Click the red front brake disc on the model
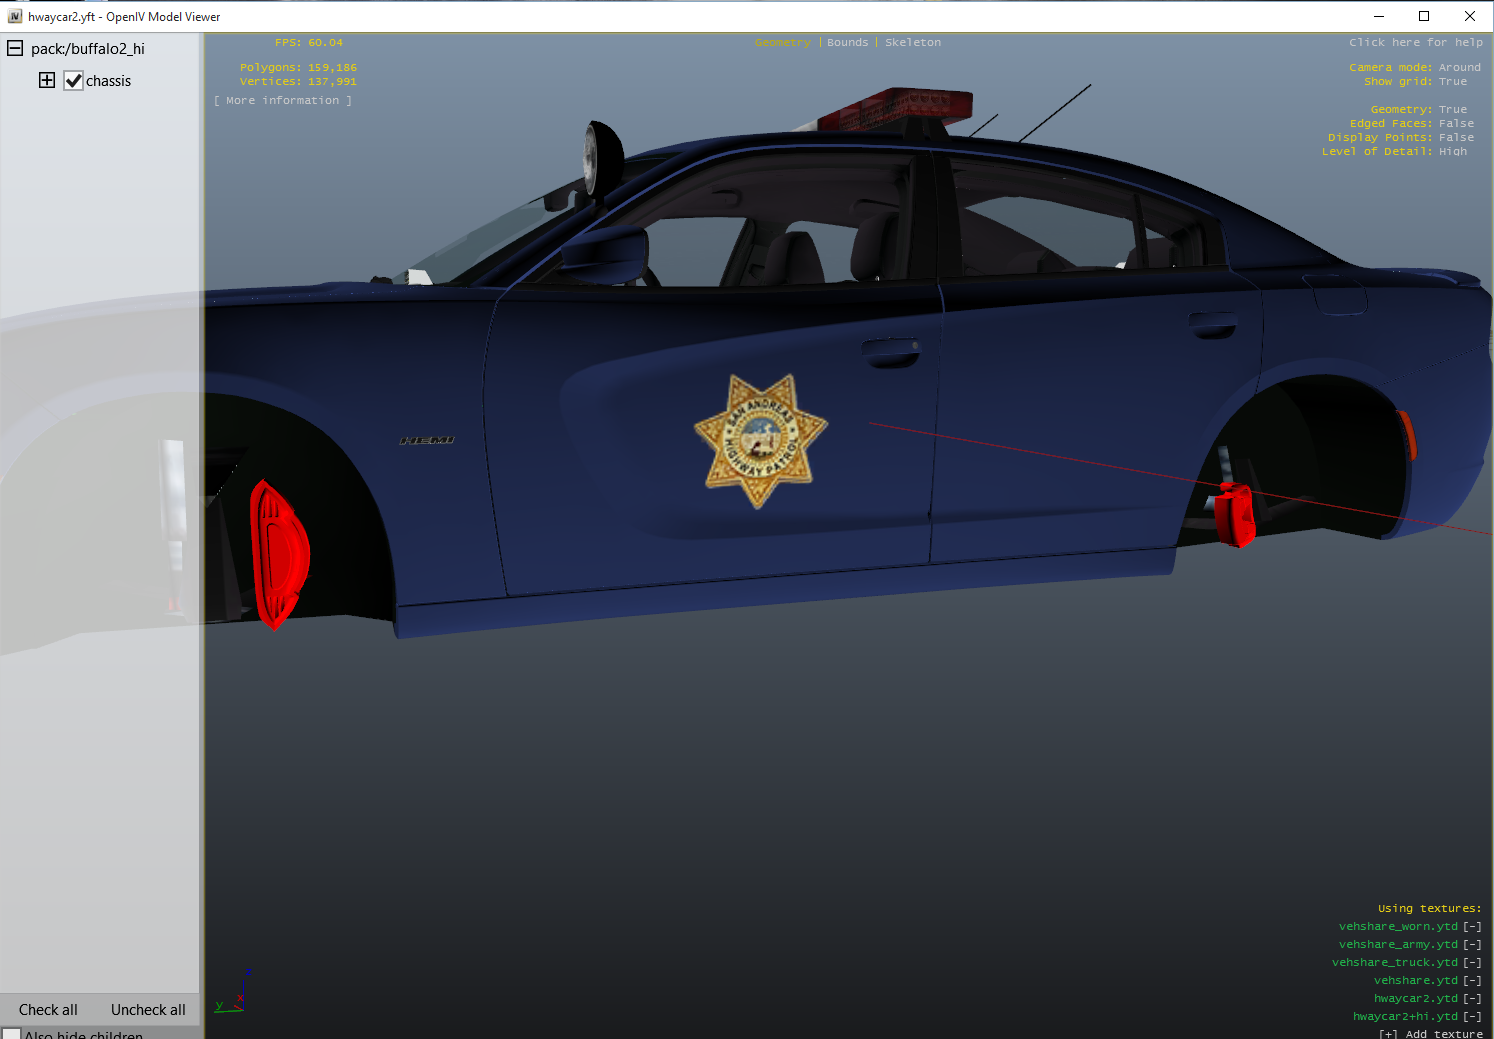Image resolution: width=1494 pixels, height=1039 pixels. click(279, 554)
